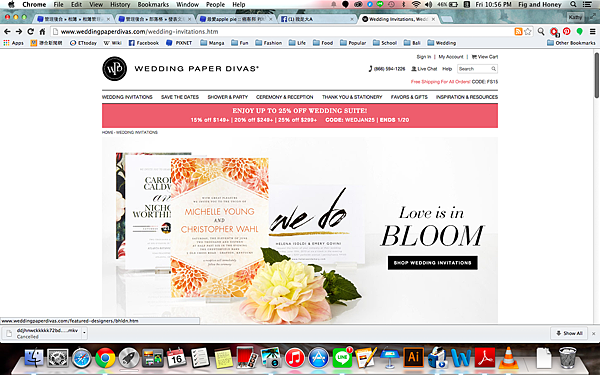Image resolution: width=600 pixels, height=375 pixels.
Task: Launch Adobe Illustrator from the dock
Action: coord(413,358)
